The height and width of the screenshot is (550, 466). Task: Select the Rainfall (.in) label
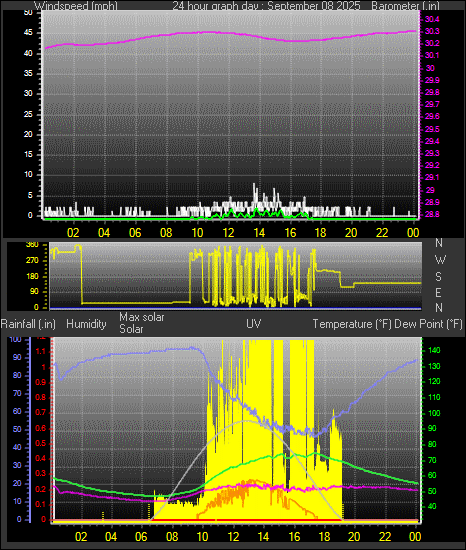point(28,324)
